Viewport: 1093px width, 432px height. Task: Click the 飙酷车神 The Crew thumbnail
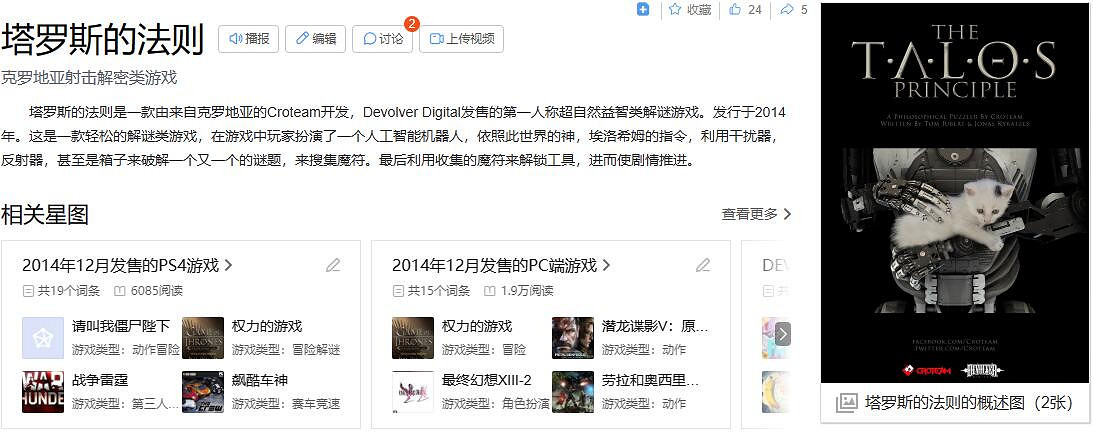pyautogui.click(x=203, y=392)
